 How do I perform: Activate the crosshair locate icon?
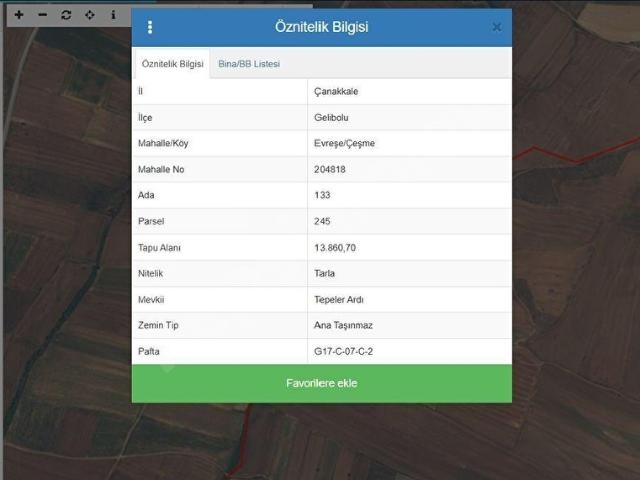(89, 15)
